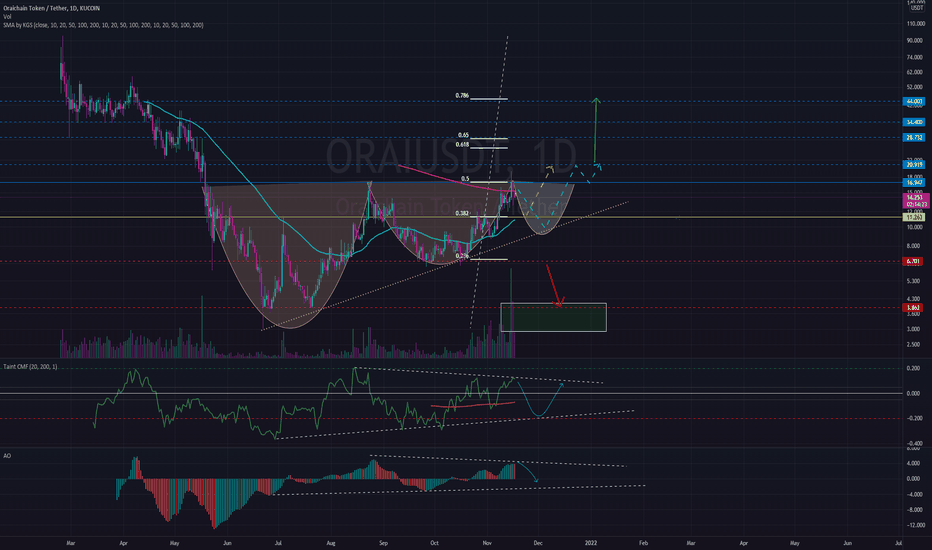
Task: Click the 2022 label on time axis
Action: [x=591, y=543]
